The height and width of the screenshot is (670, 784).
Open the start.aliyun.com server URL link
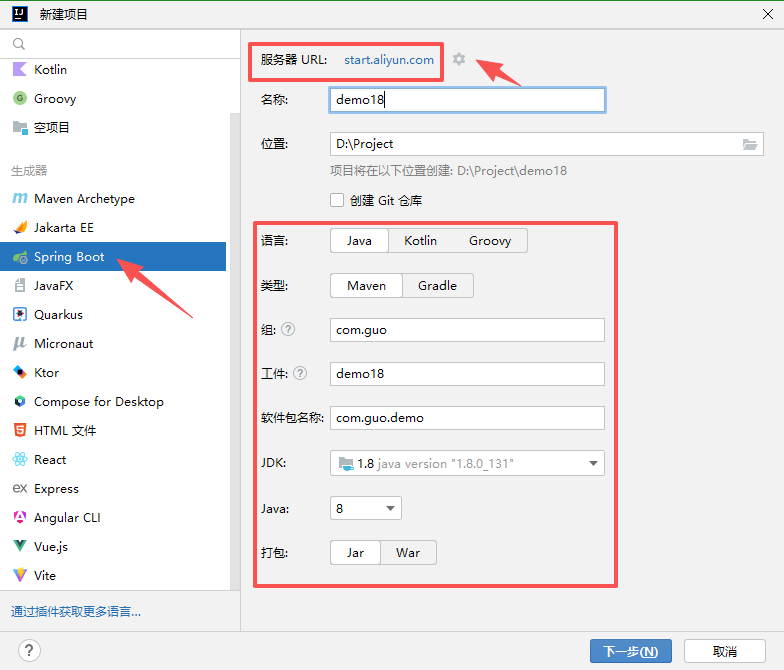(389, 59)
